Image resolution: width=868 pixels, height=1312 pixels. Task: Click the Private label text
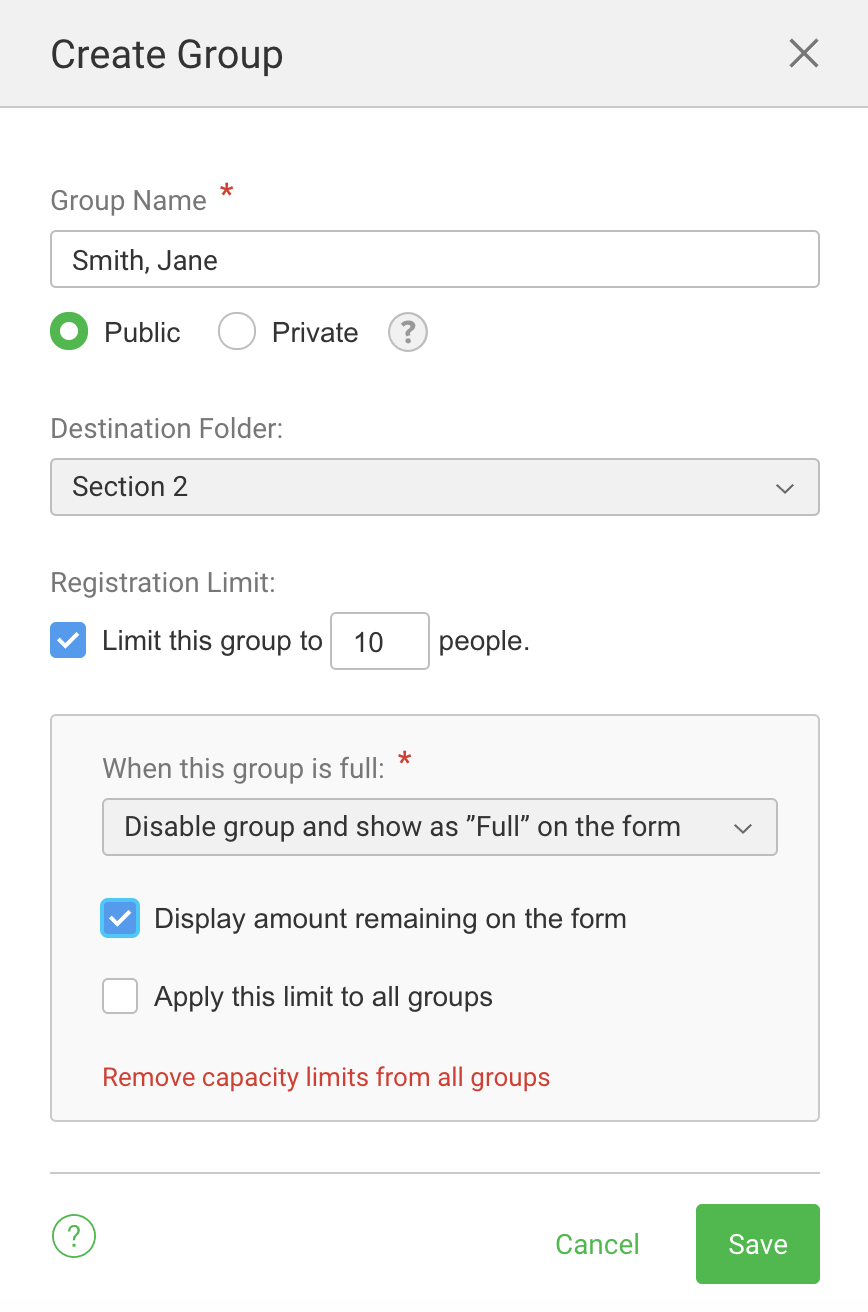click(x=315, y=333)
